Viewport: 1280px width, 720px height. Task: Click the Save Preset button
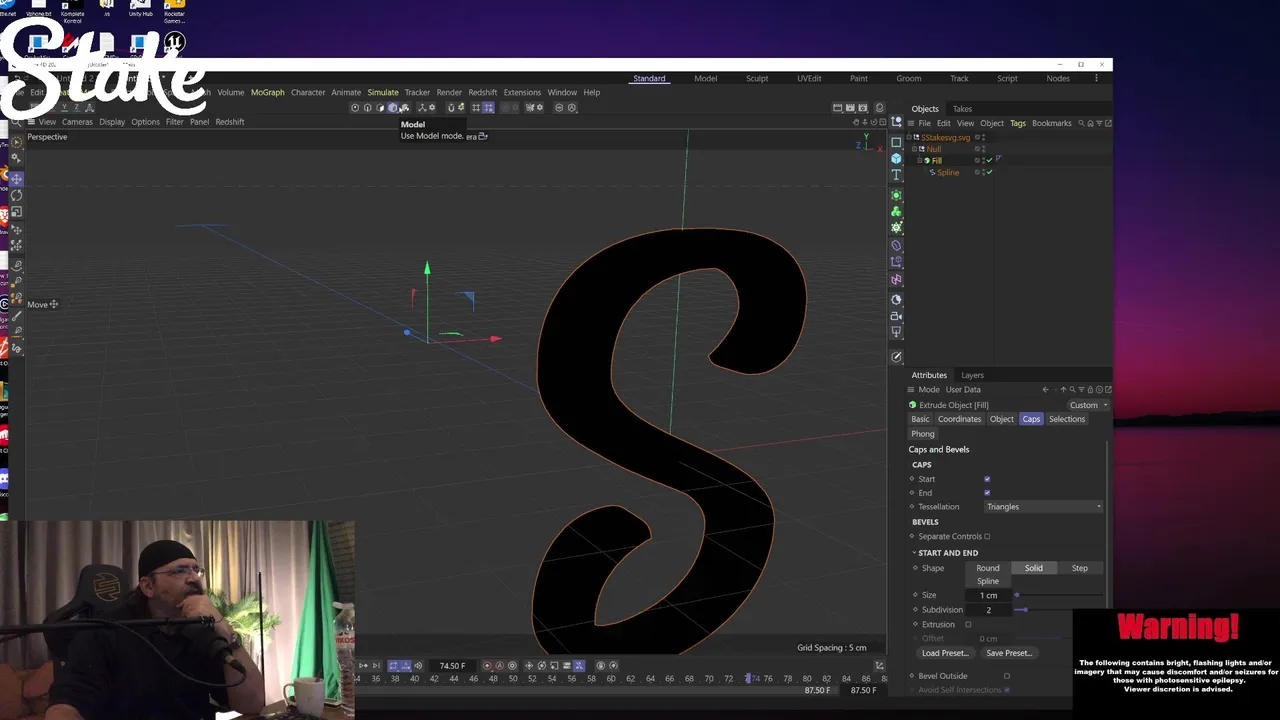pyautogui.click(x=1008, y=653)
